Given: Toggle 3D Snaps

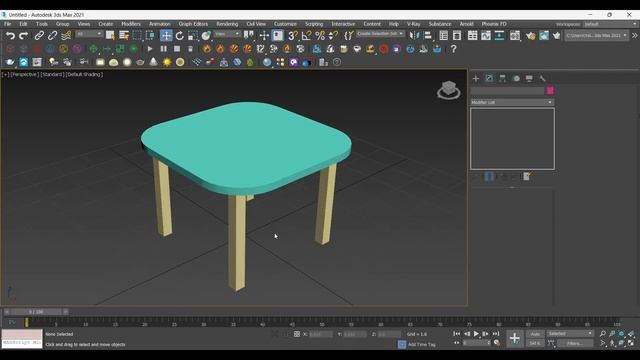Looking at the screenshot, I should tap(292, 36).
